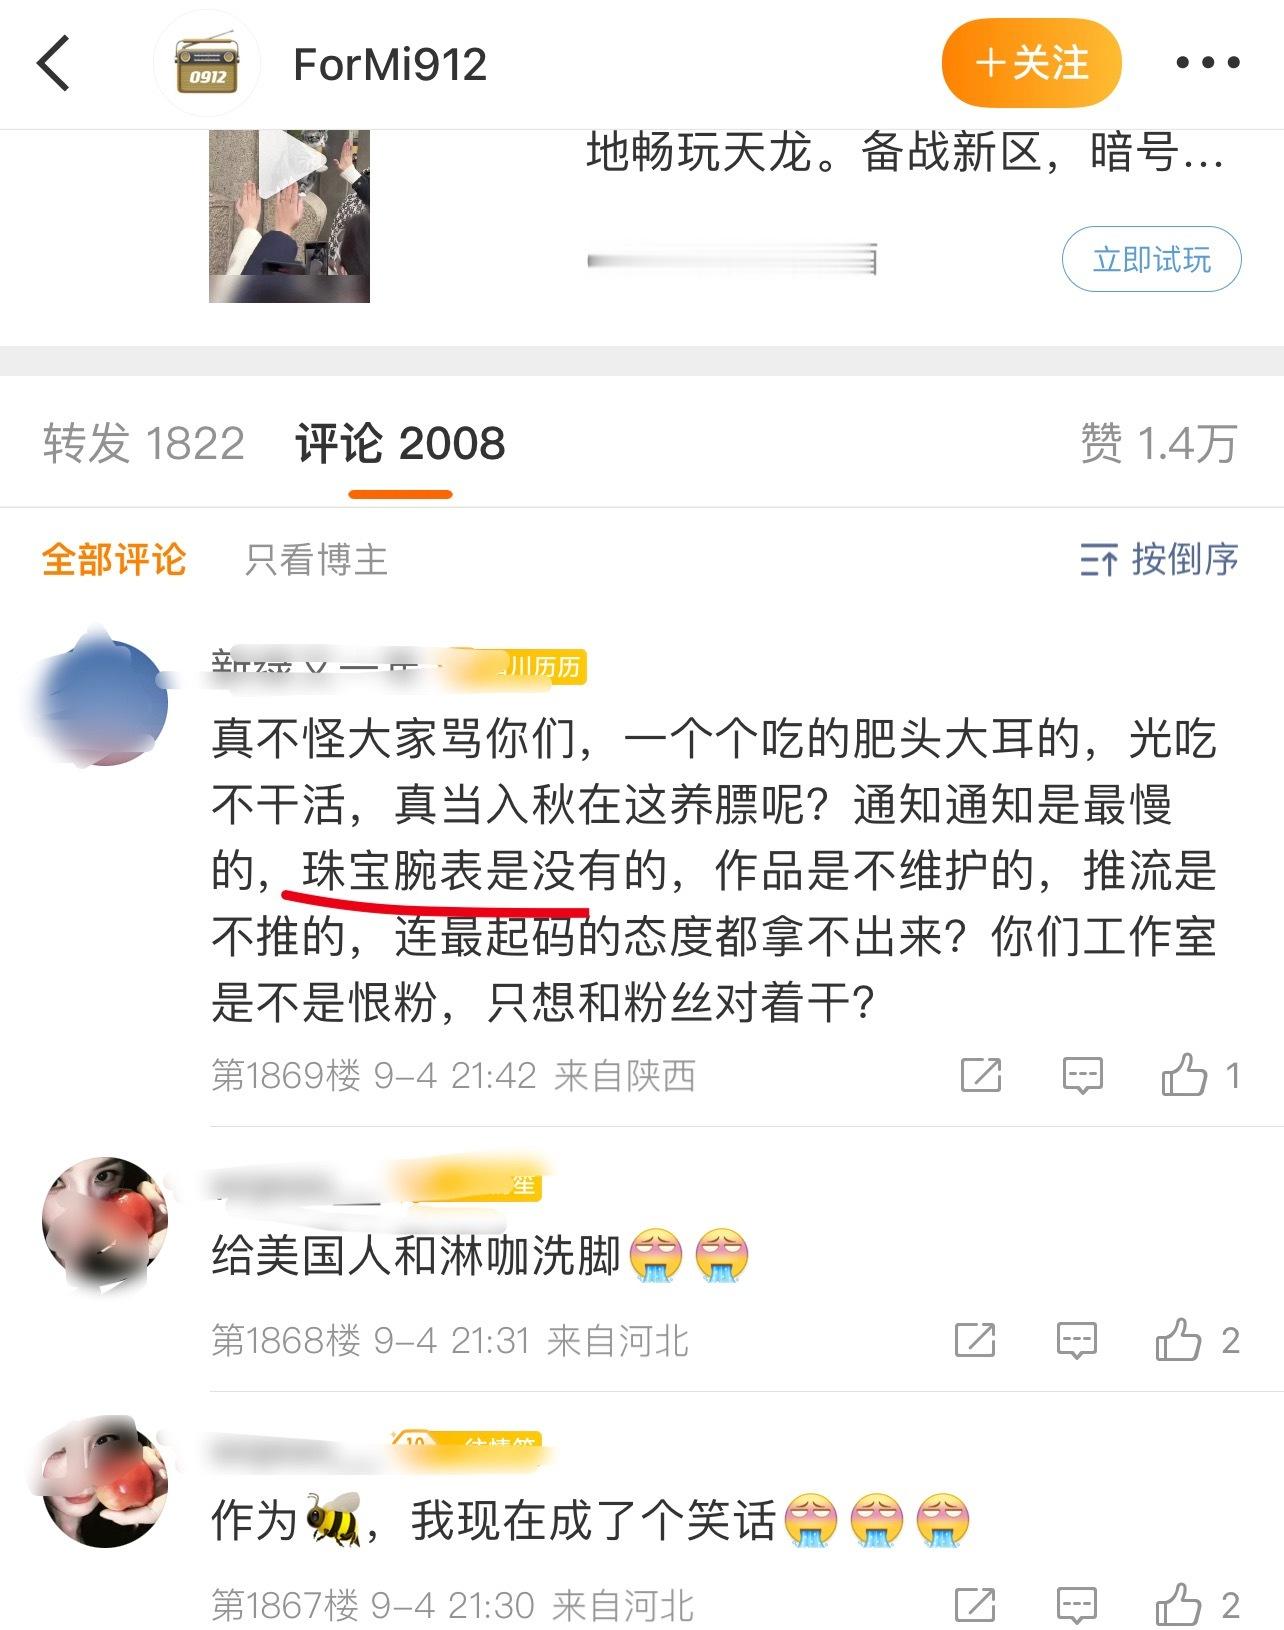Tap the 立即试玩 button
This screenshot has width=1284, height=1630.
click(1151, 260)
